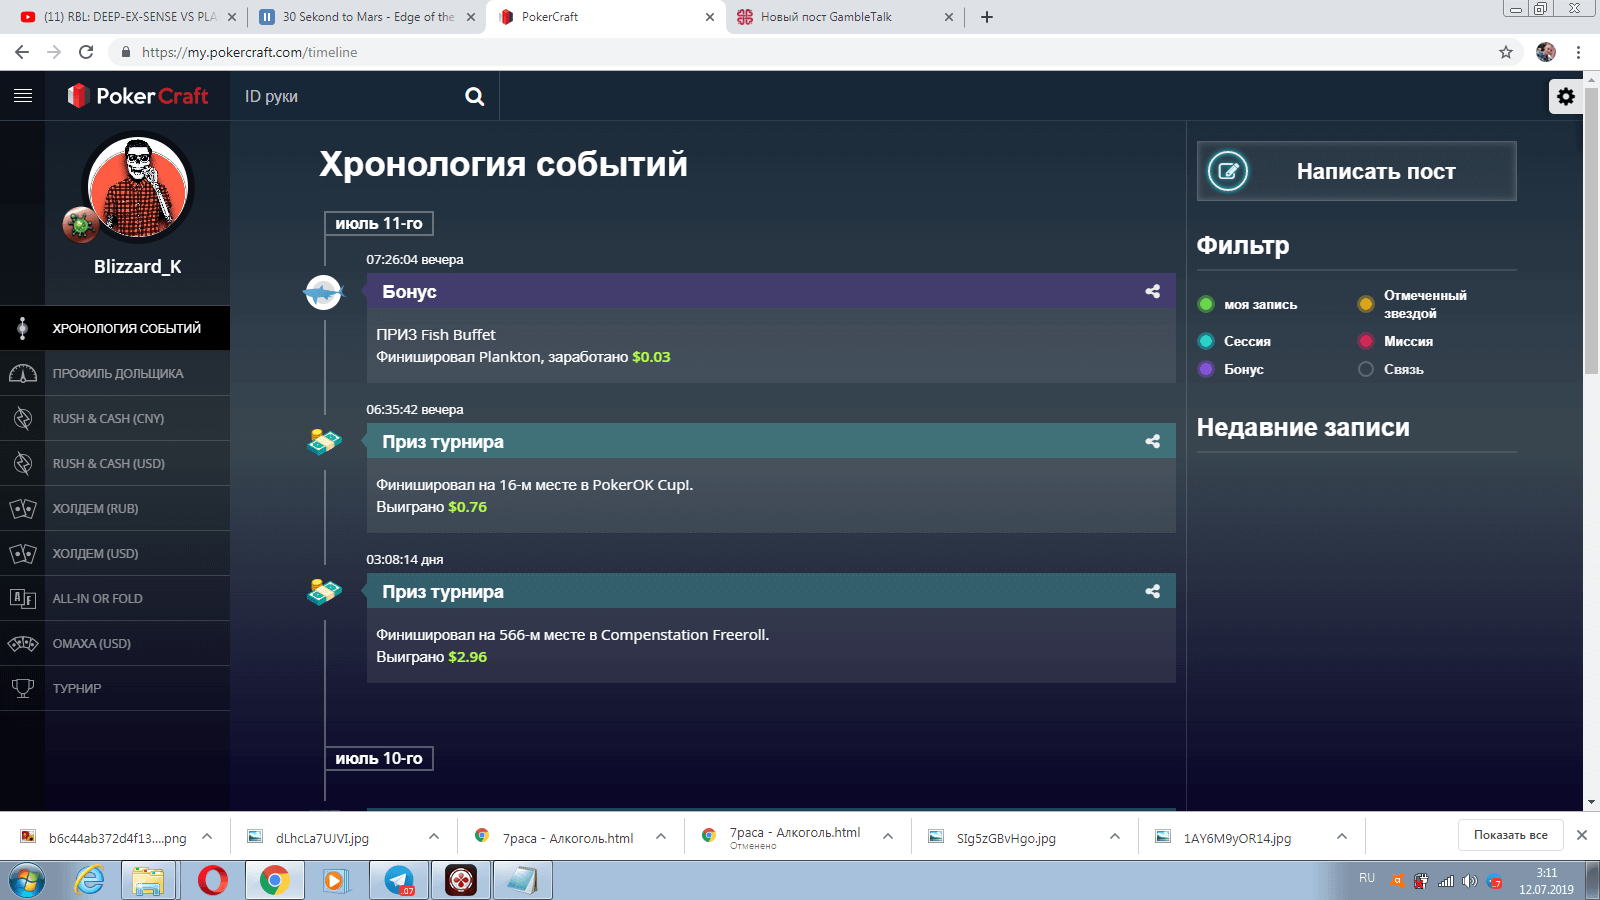
Task: Open All-In or Fold section
Action: (115, 598)
